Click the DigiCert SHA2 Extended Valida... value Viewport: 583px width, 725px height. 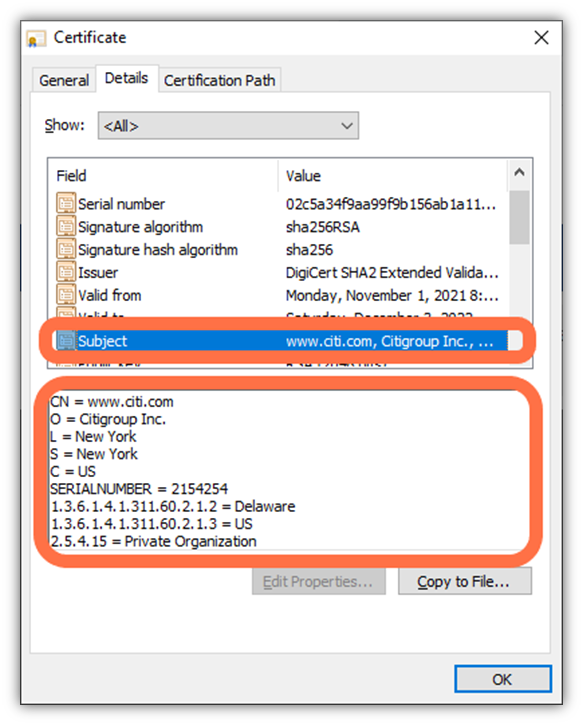pos(392,272)
